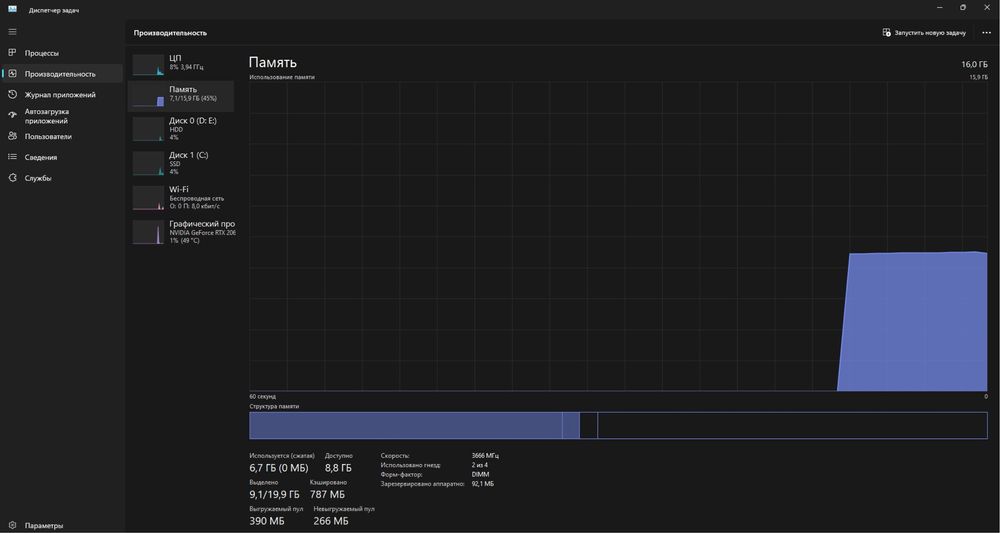Click the Процессы sidebar icon

point(12,53)
